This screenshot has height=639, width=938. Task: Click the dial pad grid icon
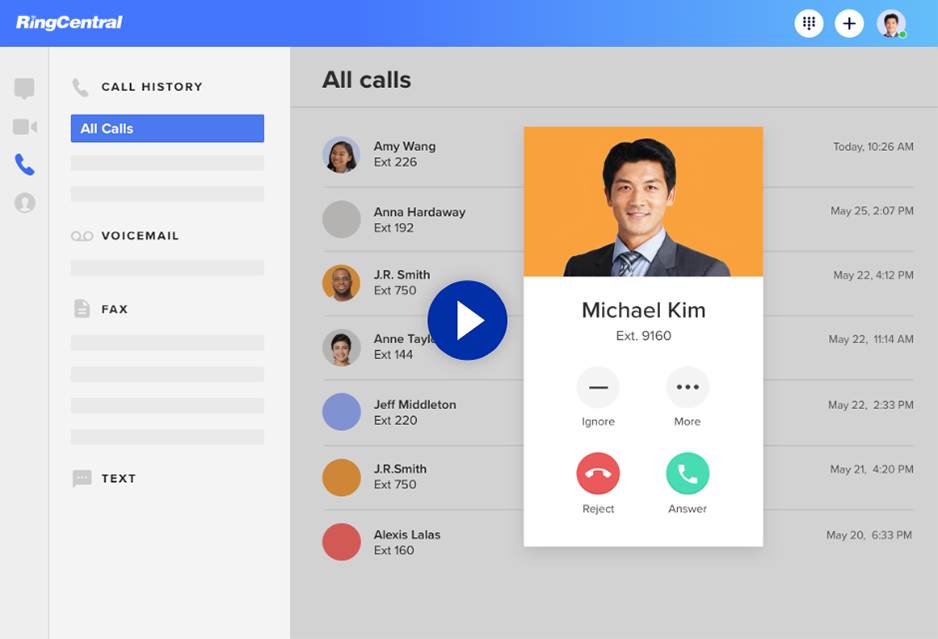[x=808, y=23]
